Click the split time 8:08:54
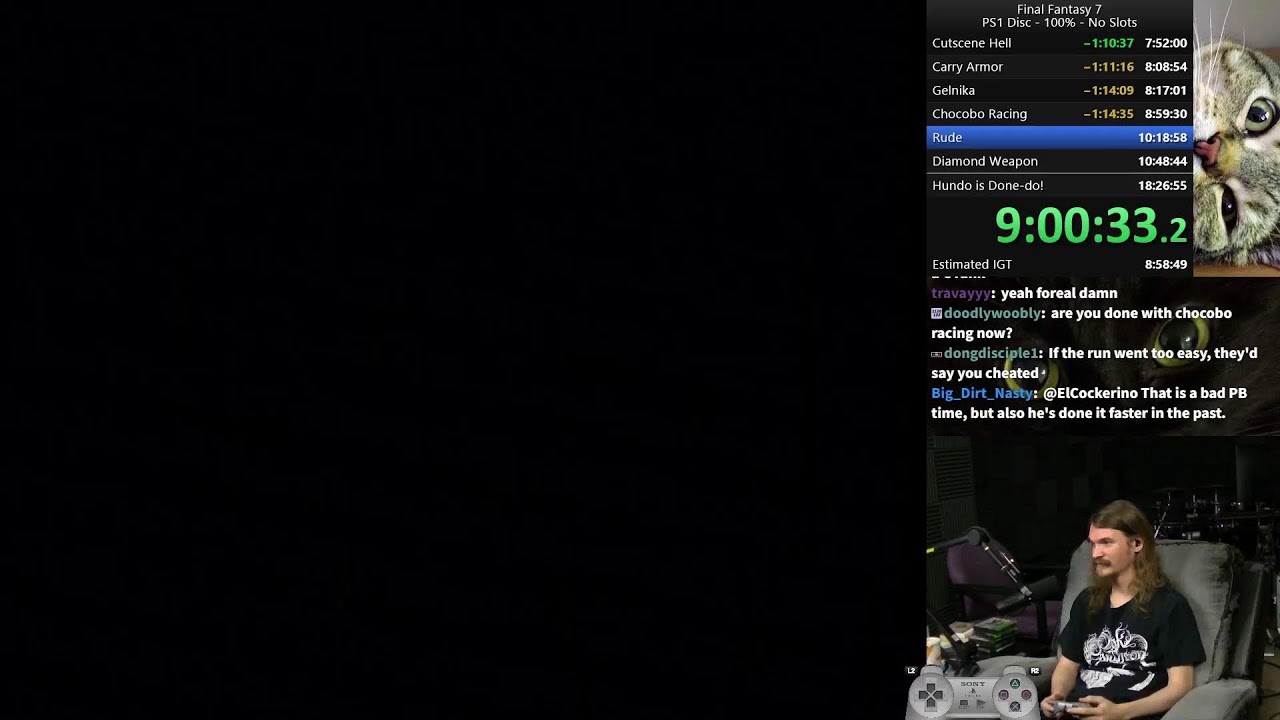This screenshot has width=1280, height=720. [1165, 67]
